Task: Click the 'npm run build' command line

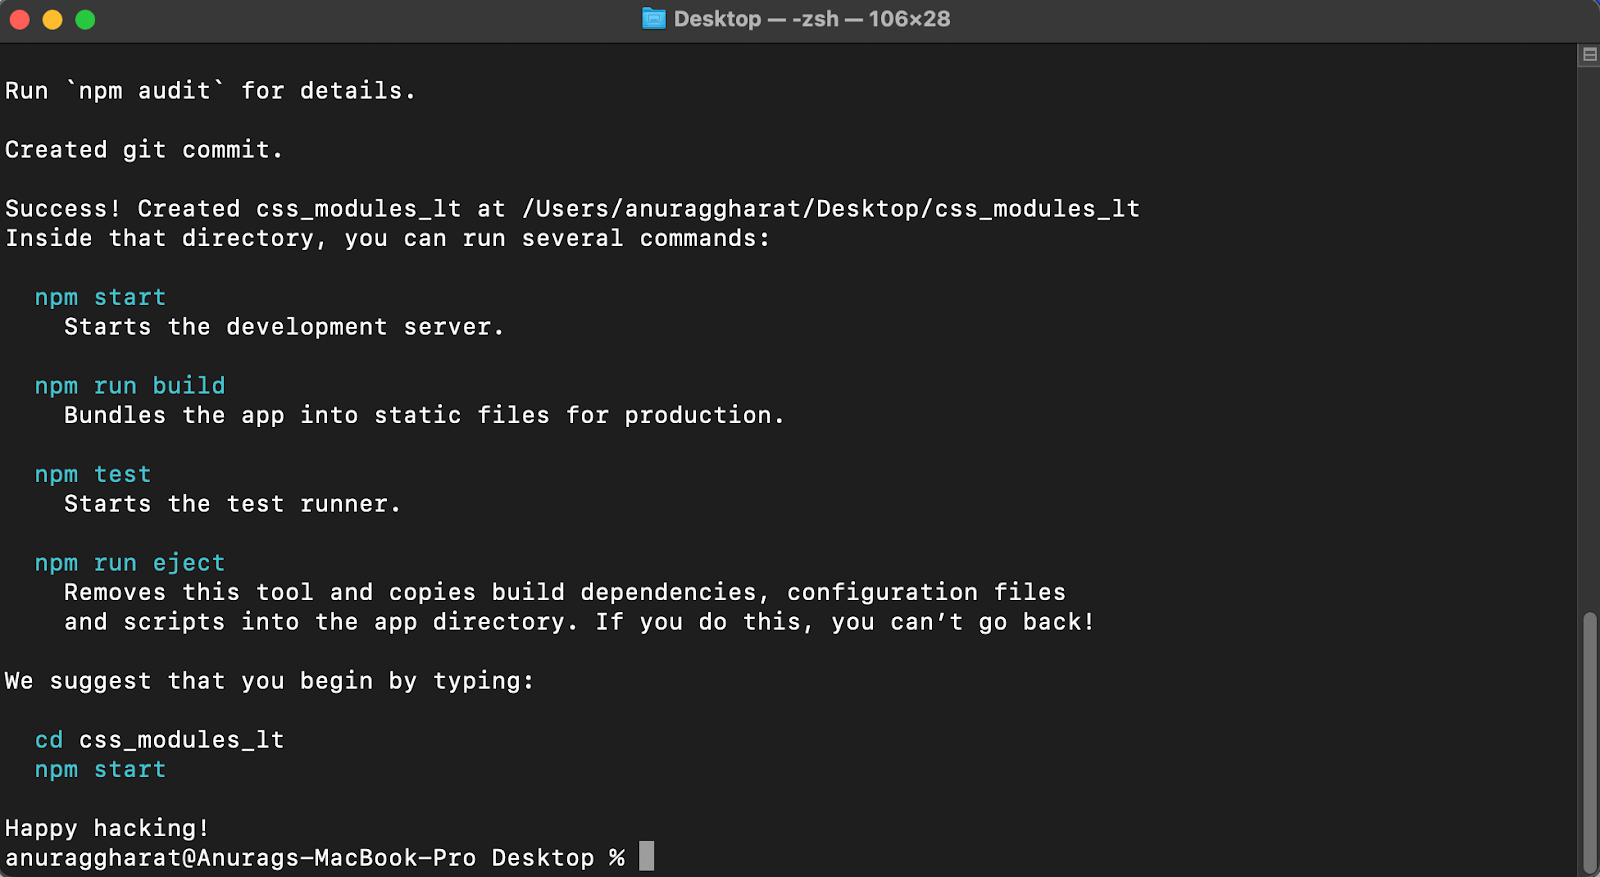Action: point(130,385)
